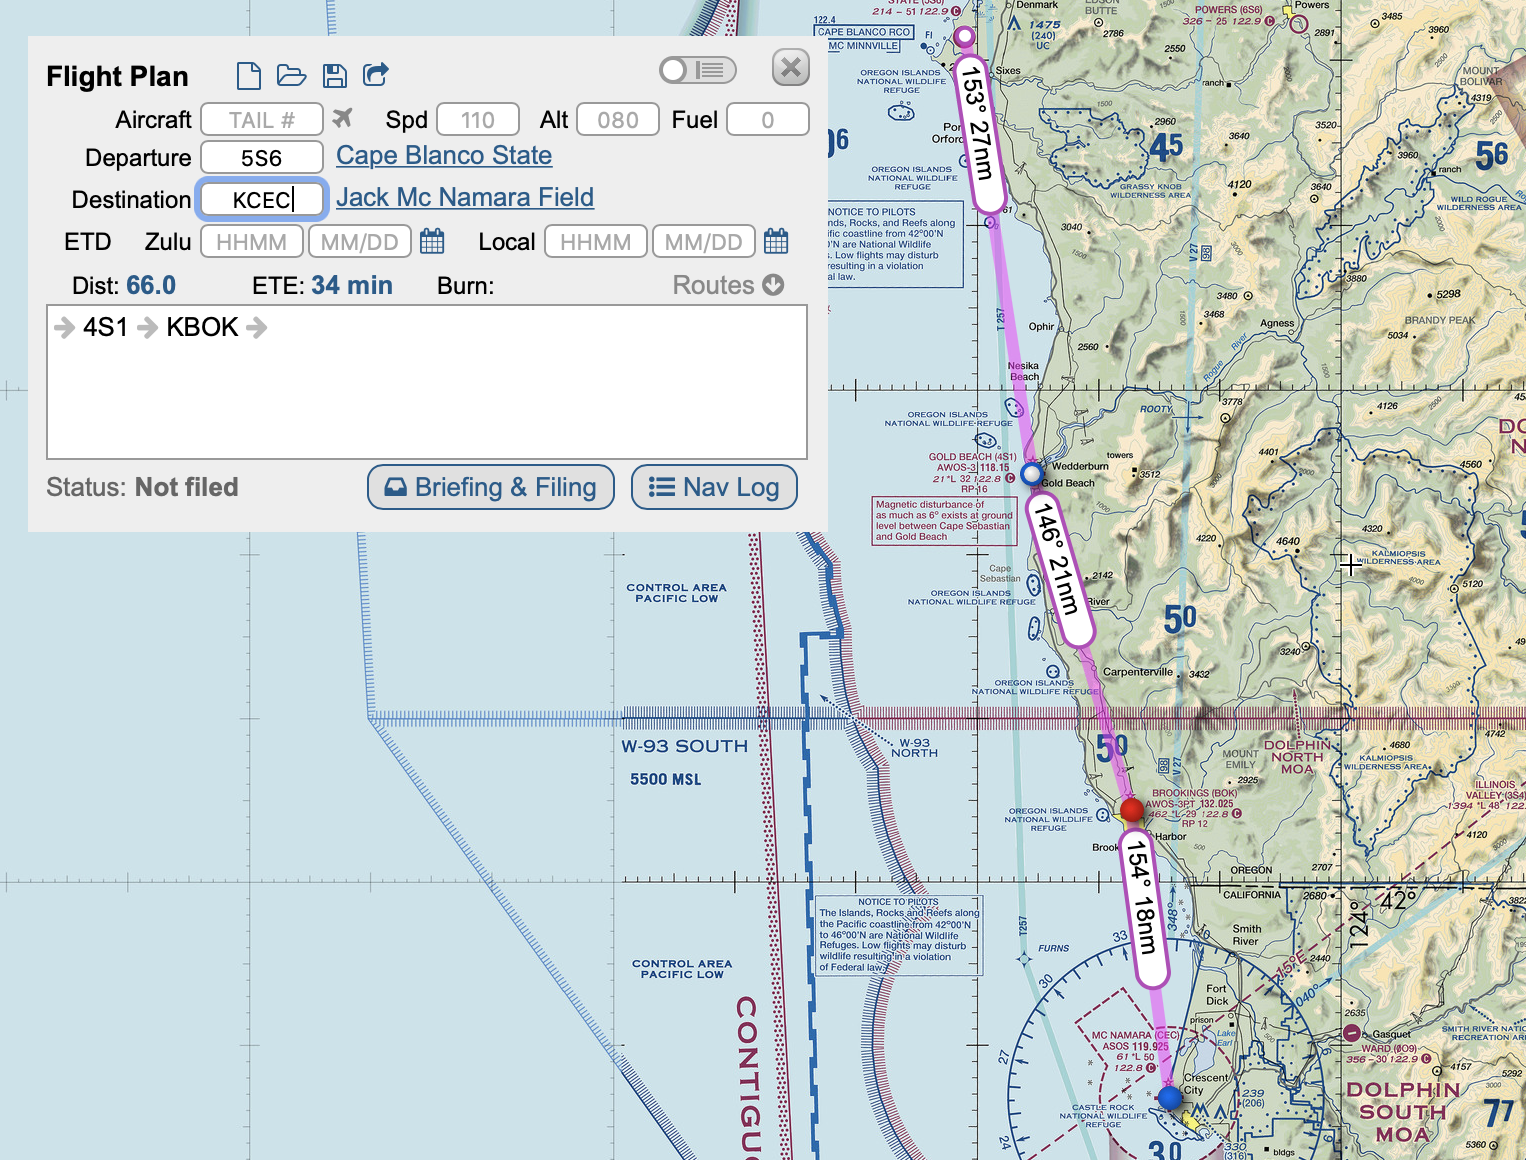Click the Destination field showing KCEC
Viewport: 1526px width, 1160px height.
262,199
